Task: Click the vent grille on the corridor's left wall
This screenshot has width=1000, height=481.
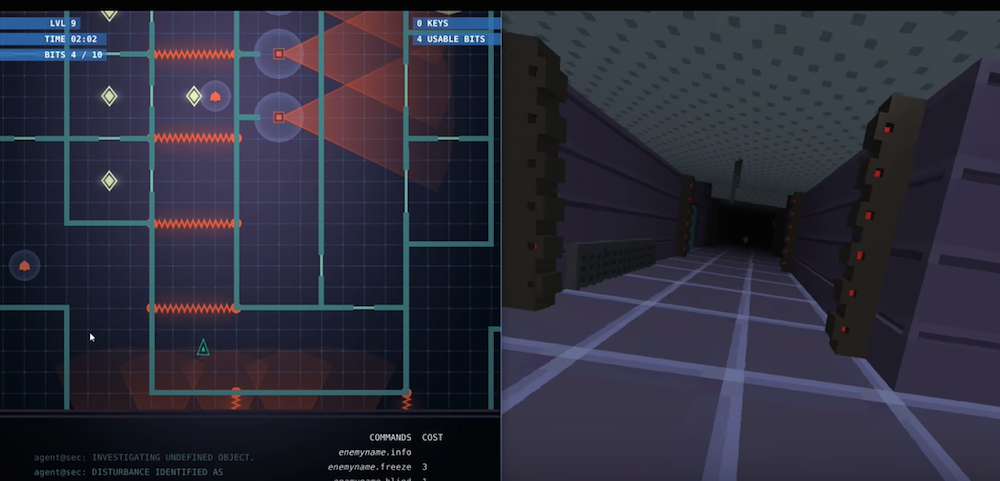Action: click(611, 262)
